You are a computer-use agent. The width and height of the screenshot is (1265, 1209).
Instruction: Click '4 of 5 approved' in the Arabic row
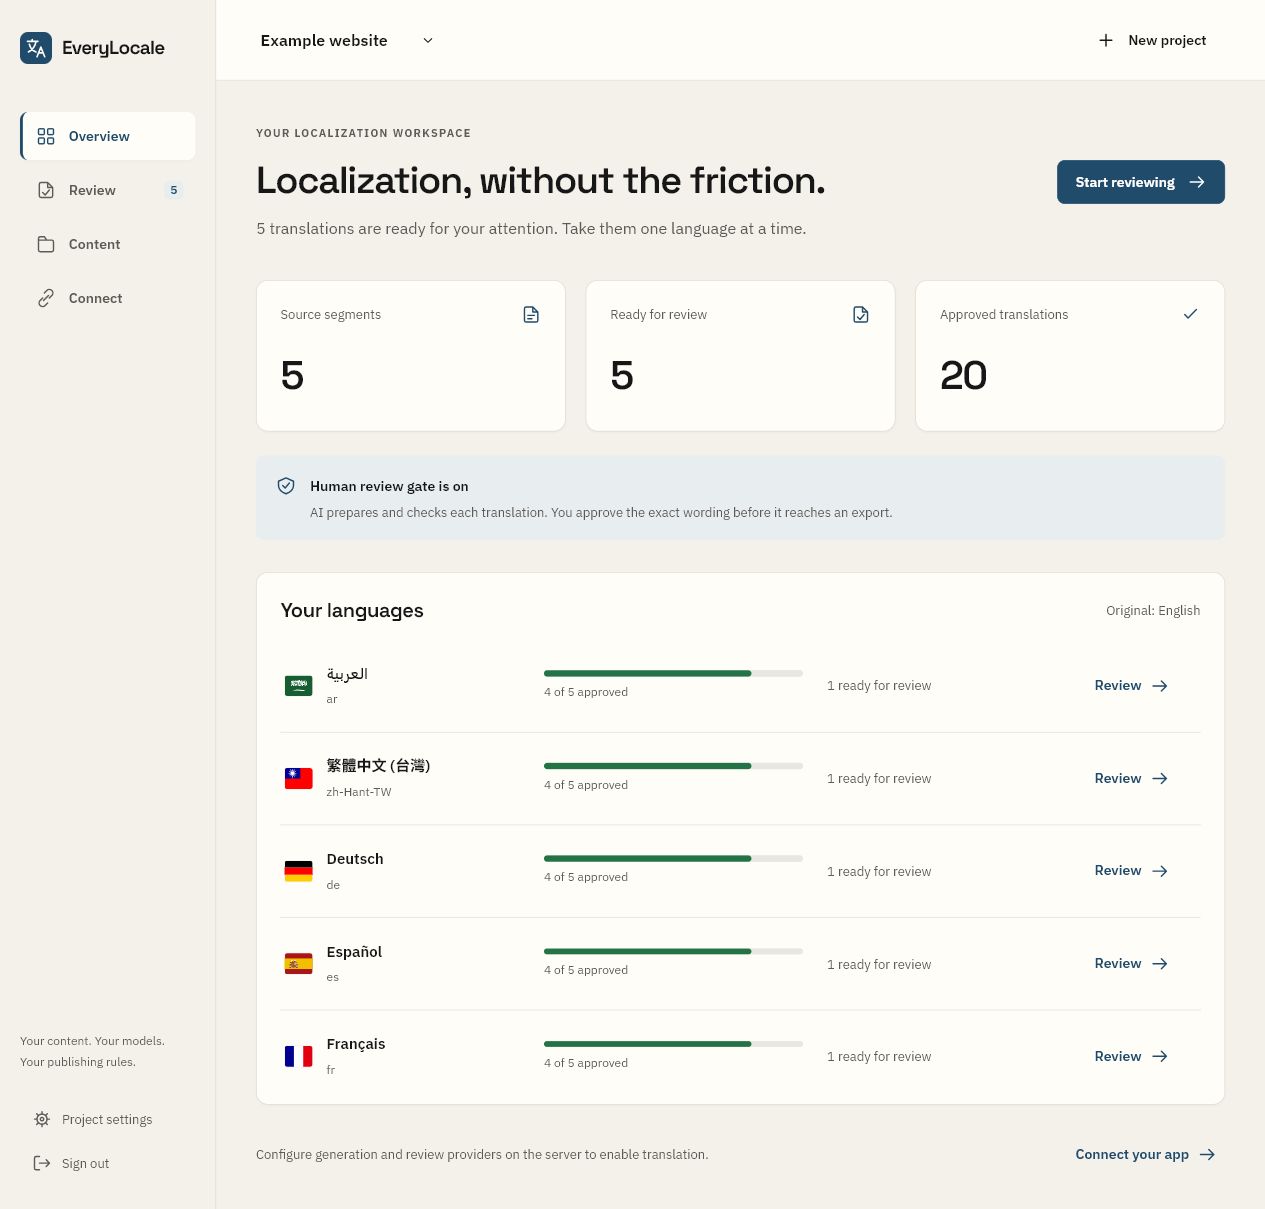point(586,692)
